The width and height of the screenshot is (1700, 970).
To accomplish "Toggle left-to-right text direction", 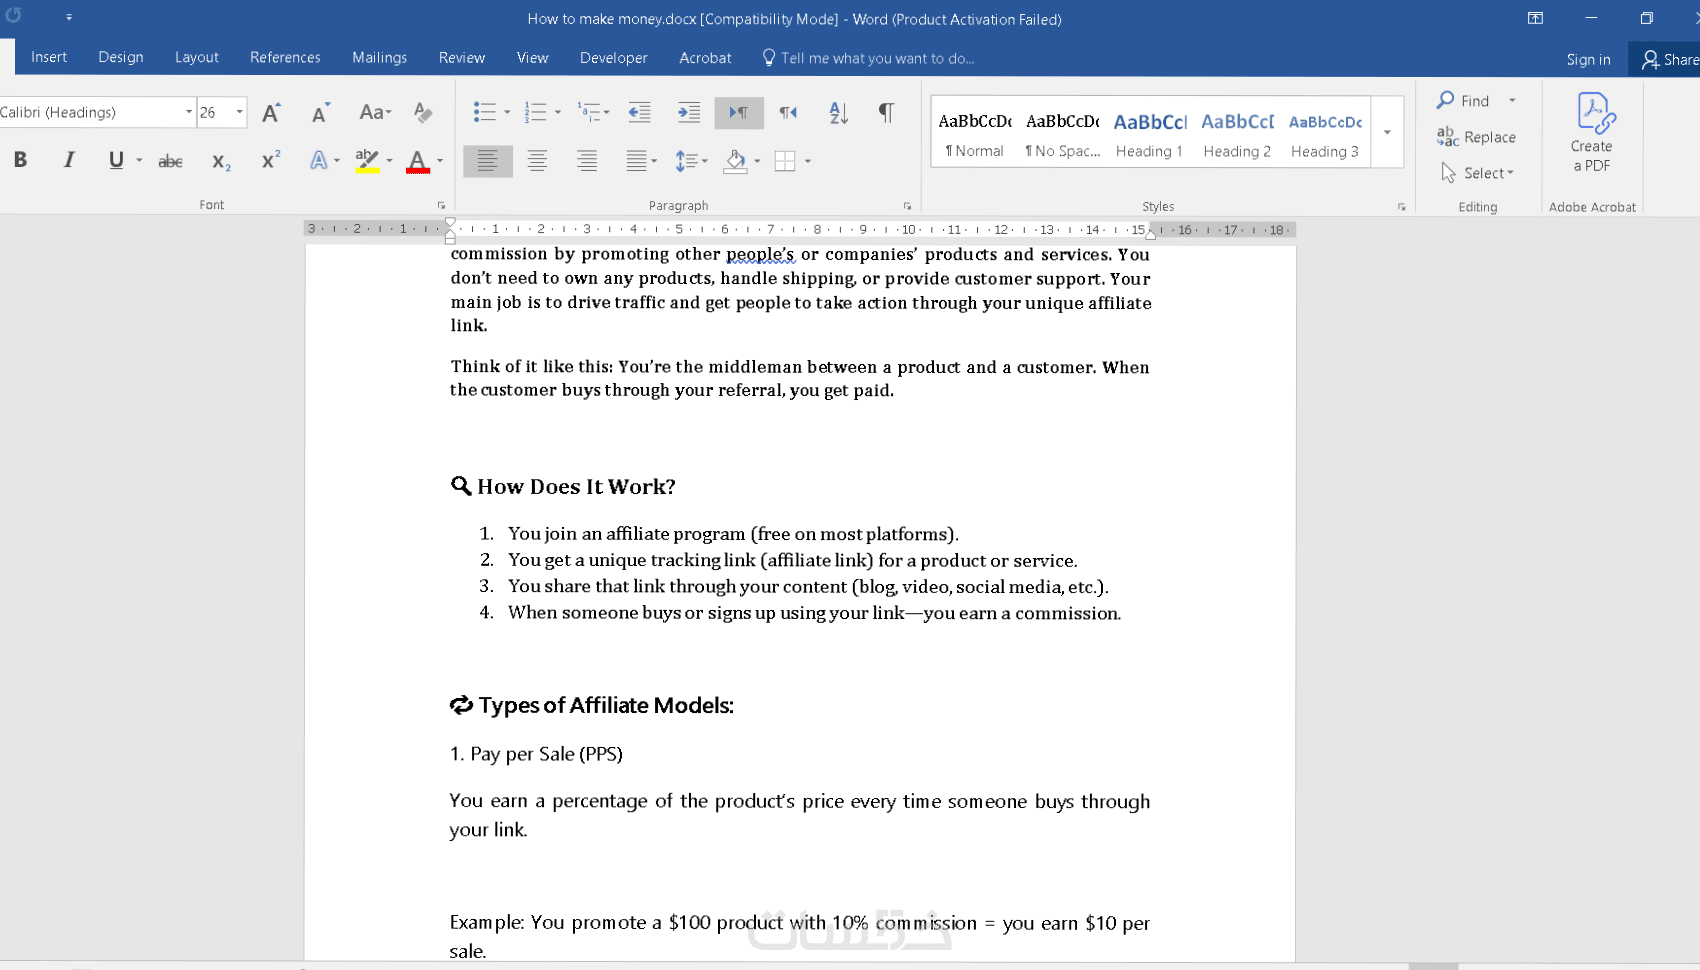I will coord(739,112).
